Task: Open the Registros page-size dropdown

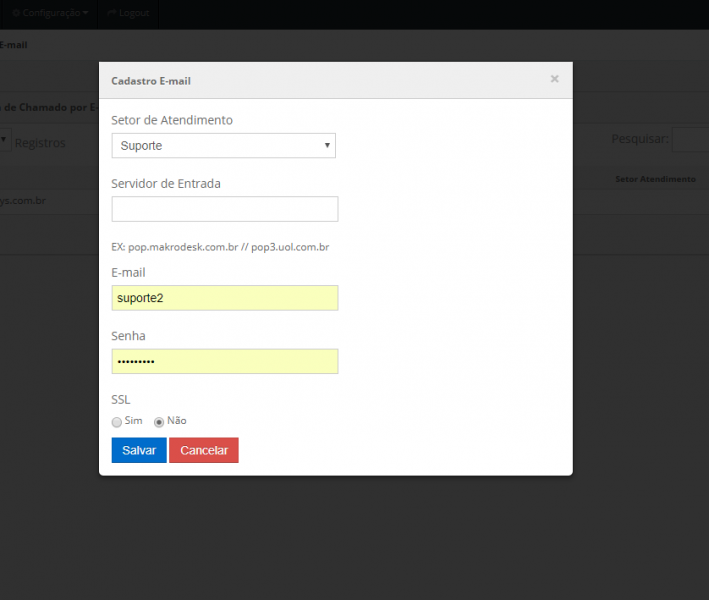Action: pos(4,142)
